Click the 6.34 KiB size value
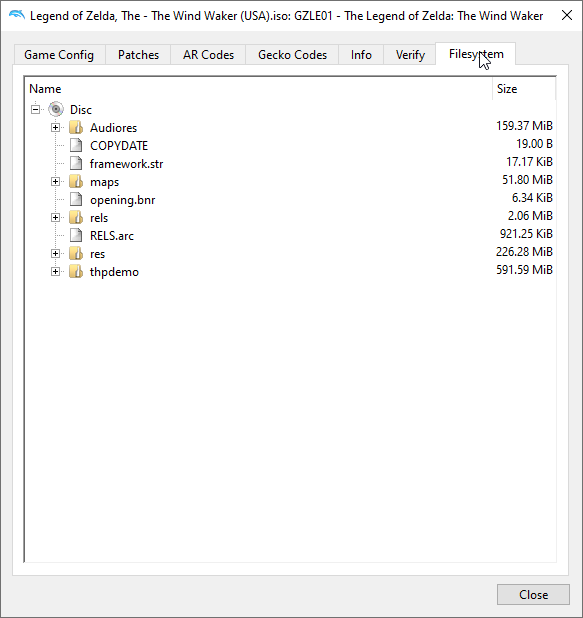583x618 pixels. point(532,197)
